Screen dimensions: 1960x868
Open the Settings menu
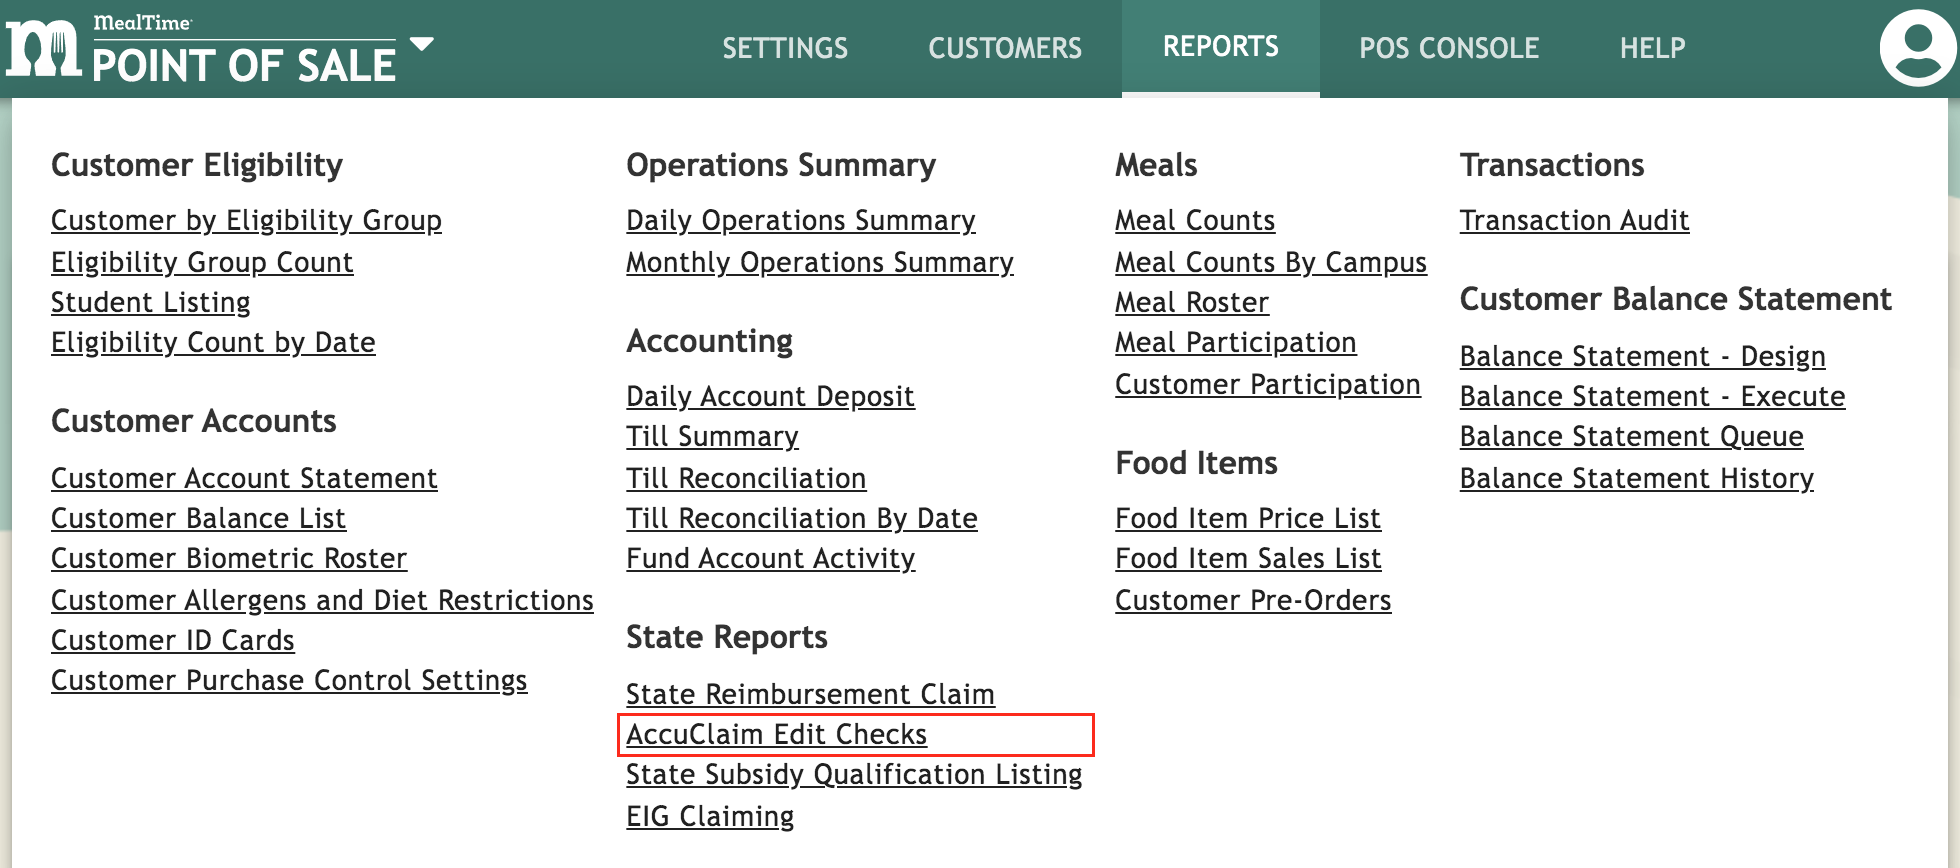point(785,48)
